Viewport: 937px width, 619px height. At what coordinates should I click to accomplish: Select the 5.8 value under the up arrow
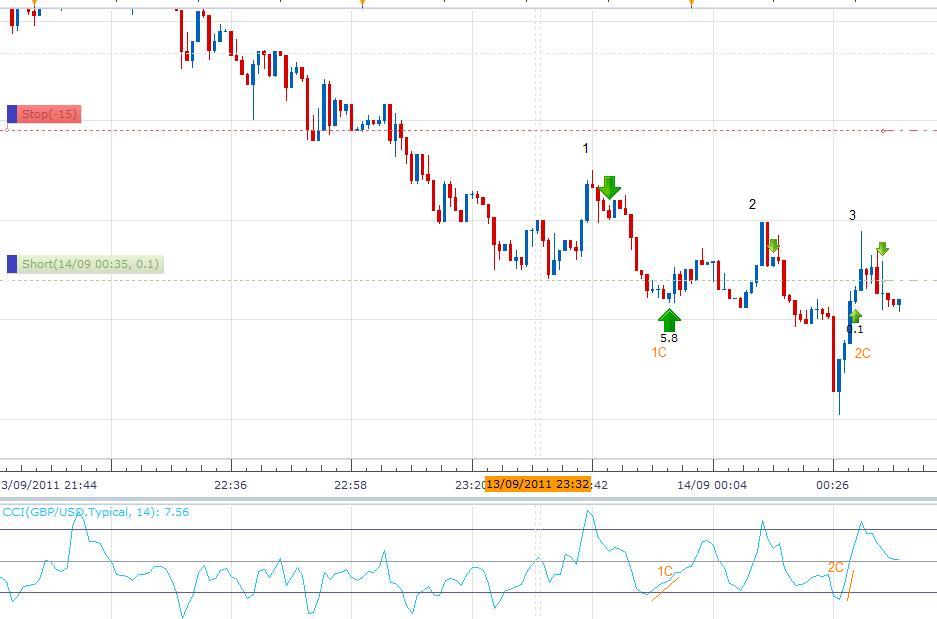pyautogui.click(x=669, y=338)
